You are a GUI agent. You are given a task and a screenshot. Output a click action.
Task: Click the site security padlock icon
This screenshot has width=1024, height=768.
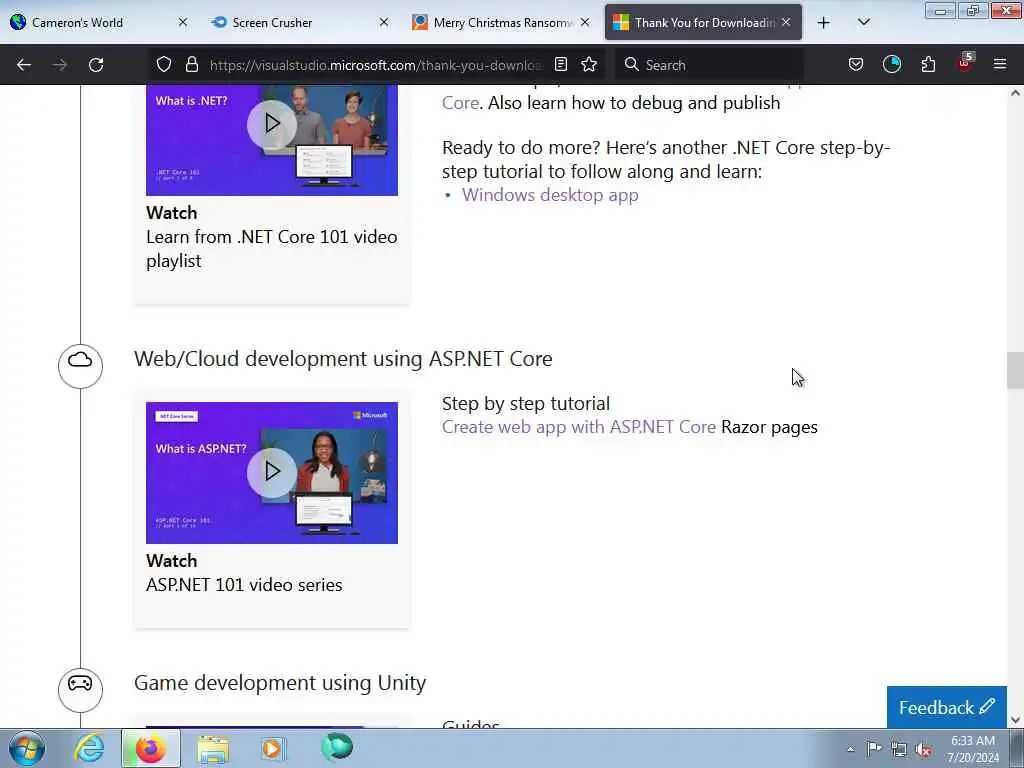coord(191,65)
